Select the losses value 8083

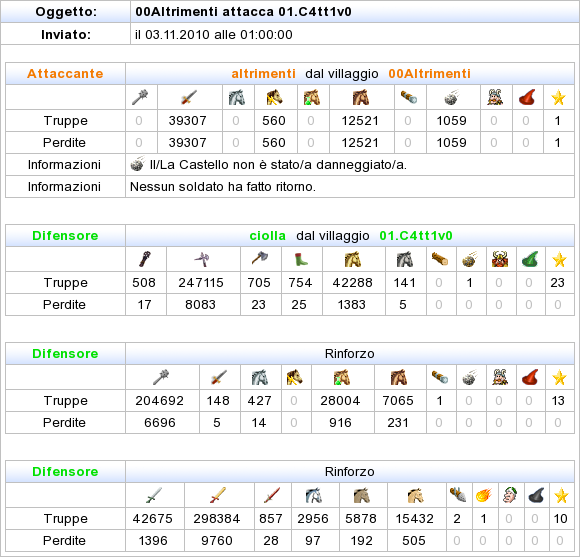pos(200,304)
